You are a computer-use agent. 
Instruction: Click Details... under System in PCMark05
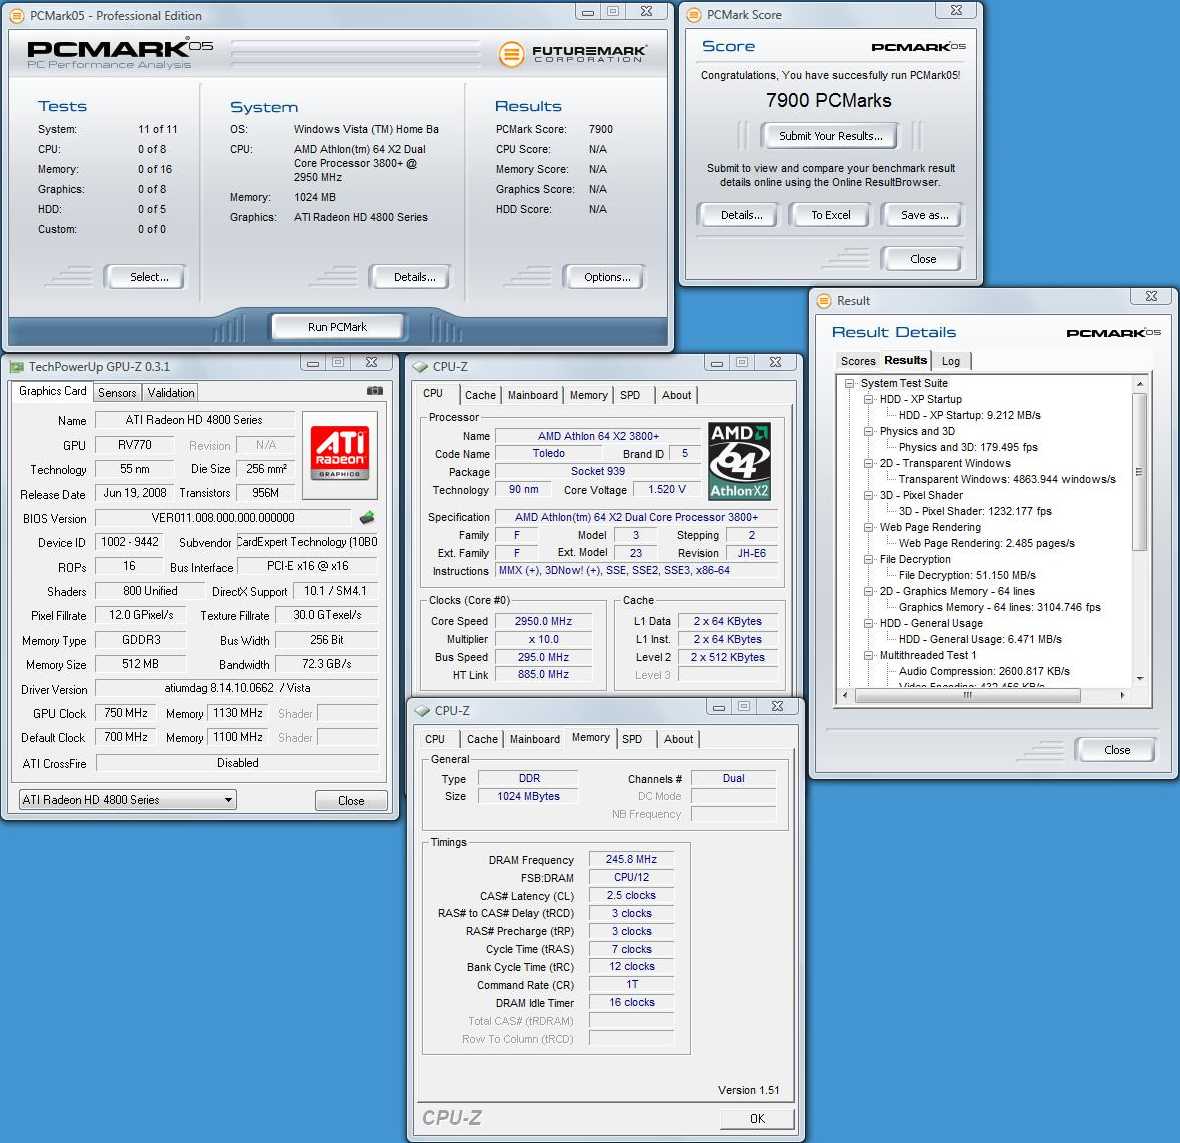(412, 277)
